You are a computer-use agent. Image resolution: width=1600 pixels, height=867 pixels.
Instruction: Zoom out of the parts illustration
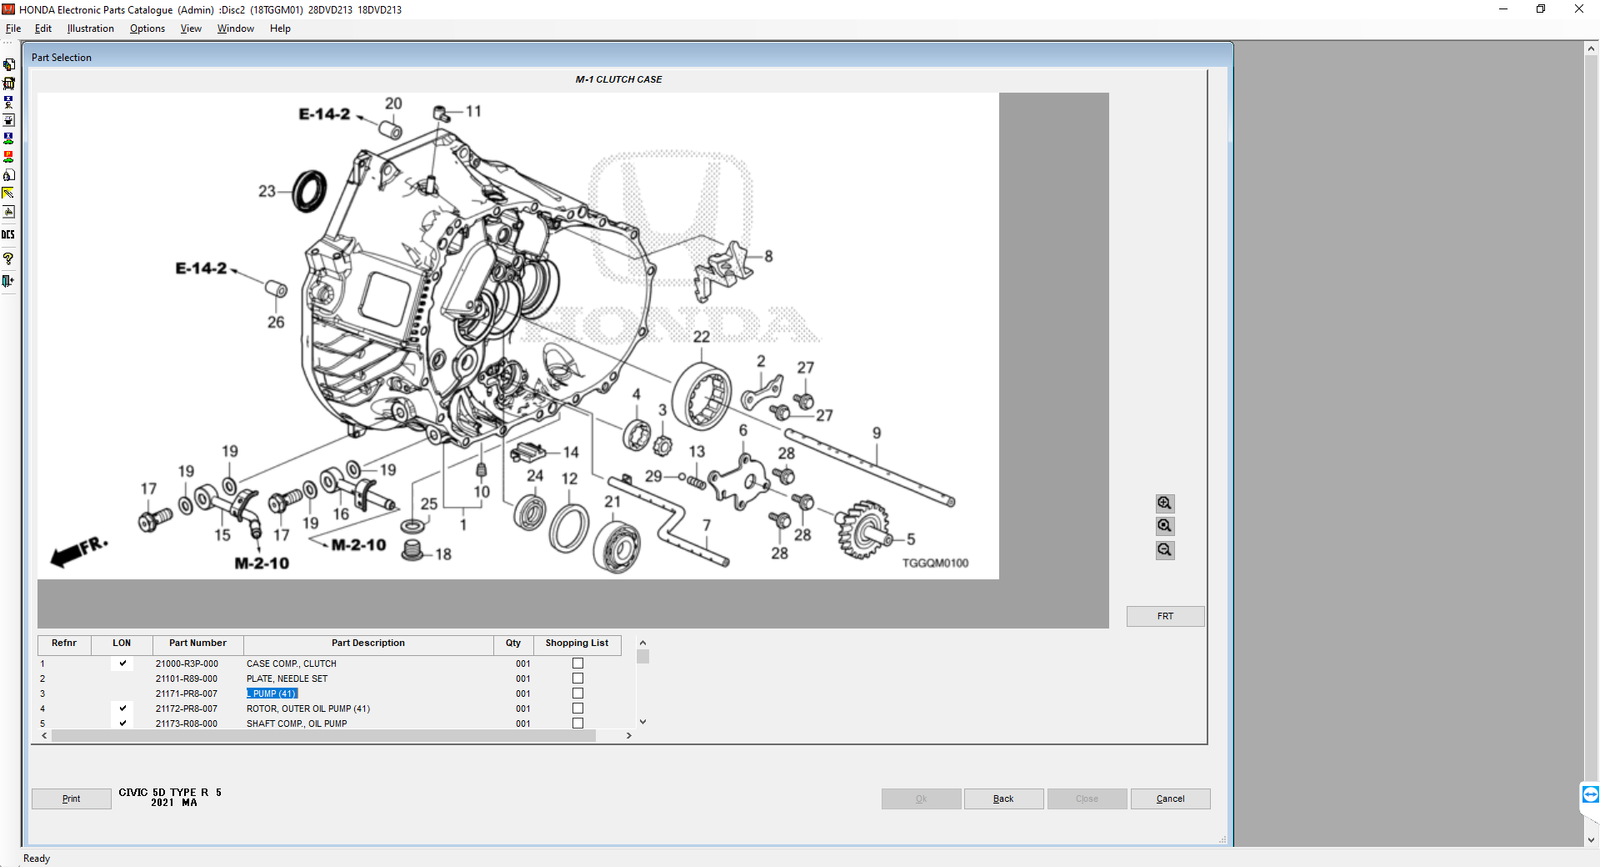[x=1164, y=550]
